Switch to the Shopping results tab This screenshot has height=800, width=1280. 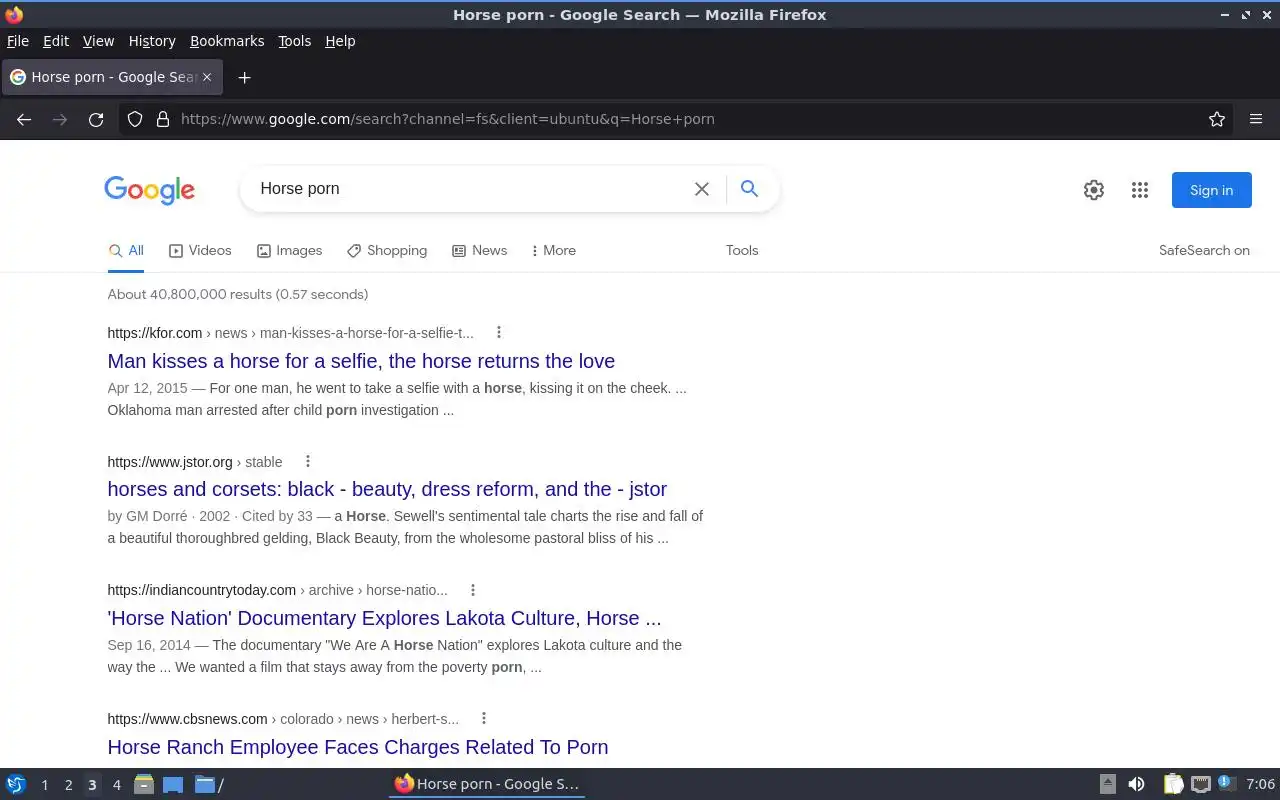tap(387, 251)
